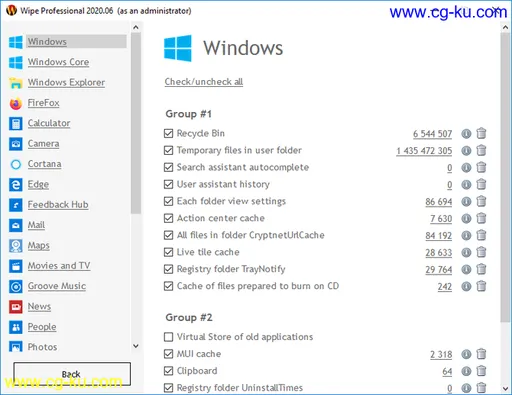Open Cortana category link
Viewport: 512px width, 395px height.
(45, 164)
